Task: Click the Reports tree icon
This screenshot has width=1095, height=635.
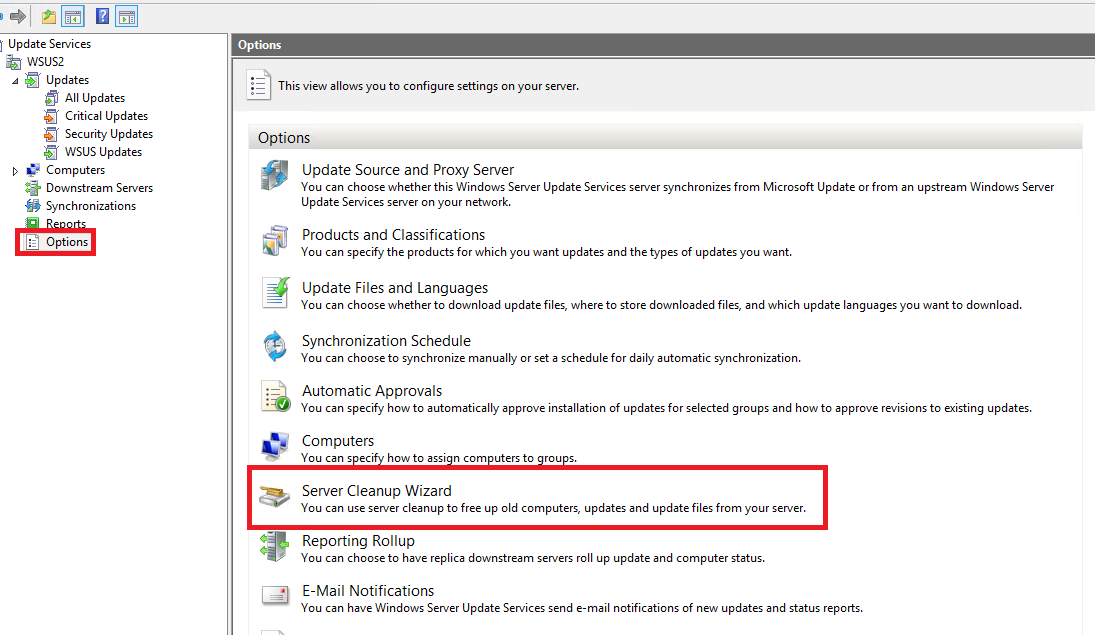Action: pyautogui.click(x=33, y=224)
